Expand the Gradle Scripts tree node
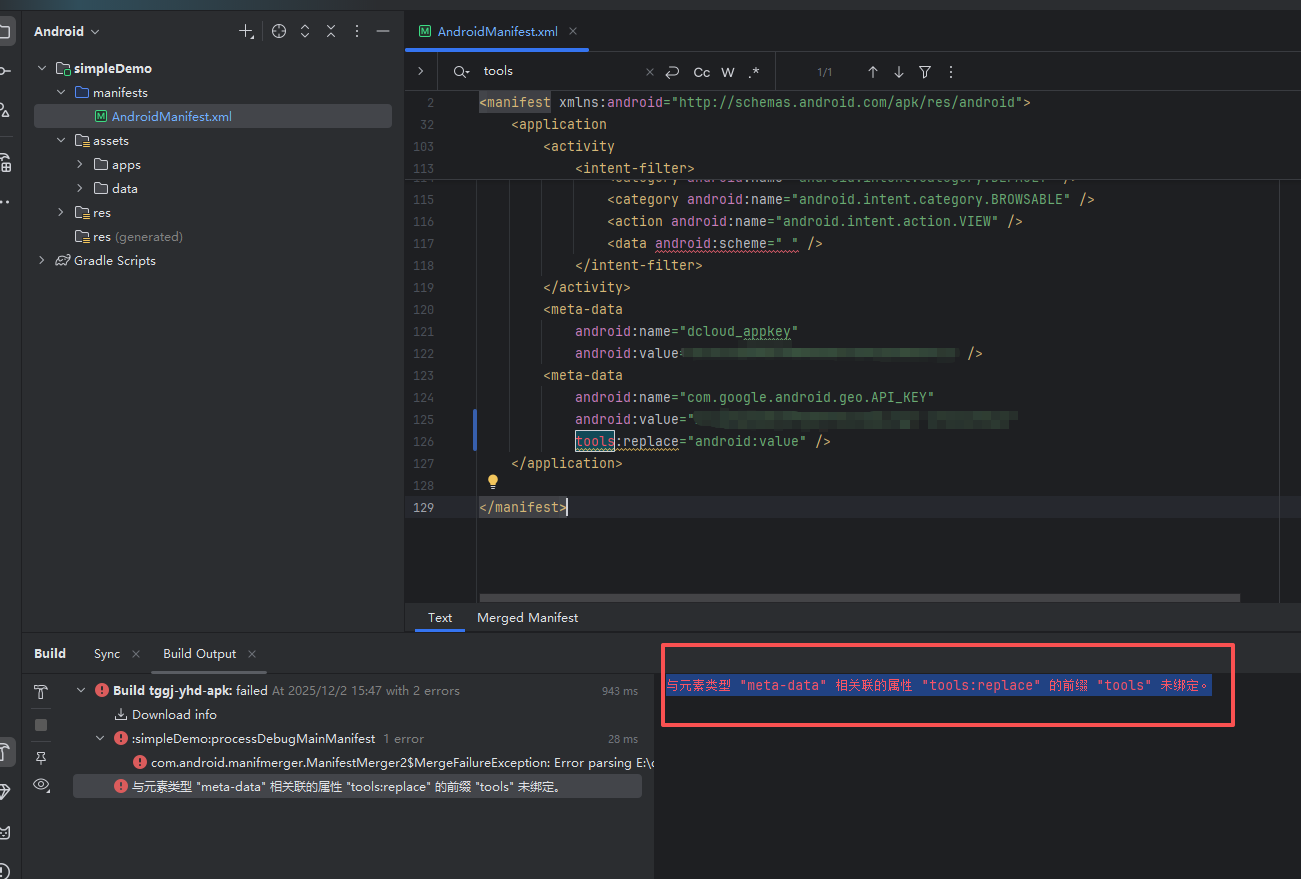 42,261
